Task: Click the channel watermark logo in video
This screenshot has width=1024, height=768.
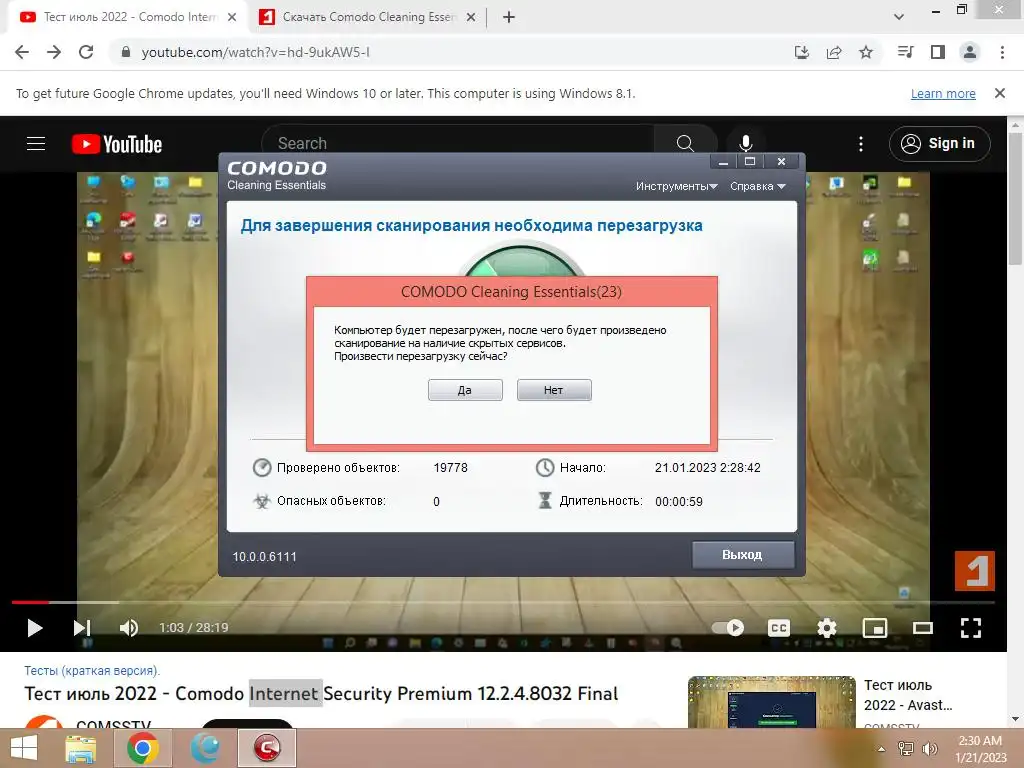Action: click(x=975, y=571)
